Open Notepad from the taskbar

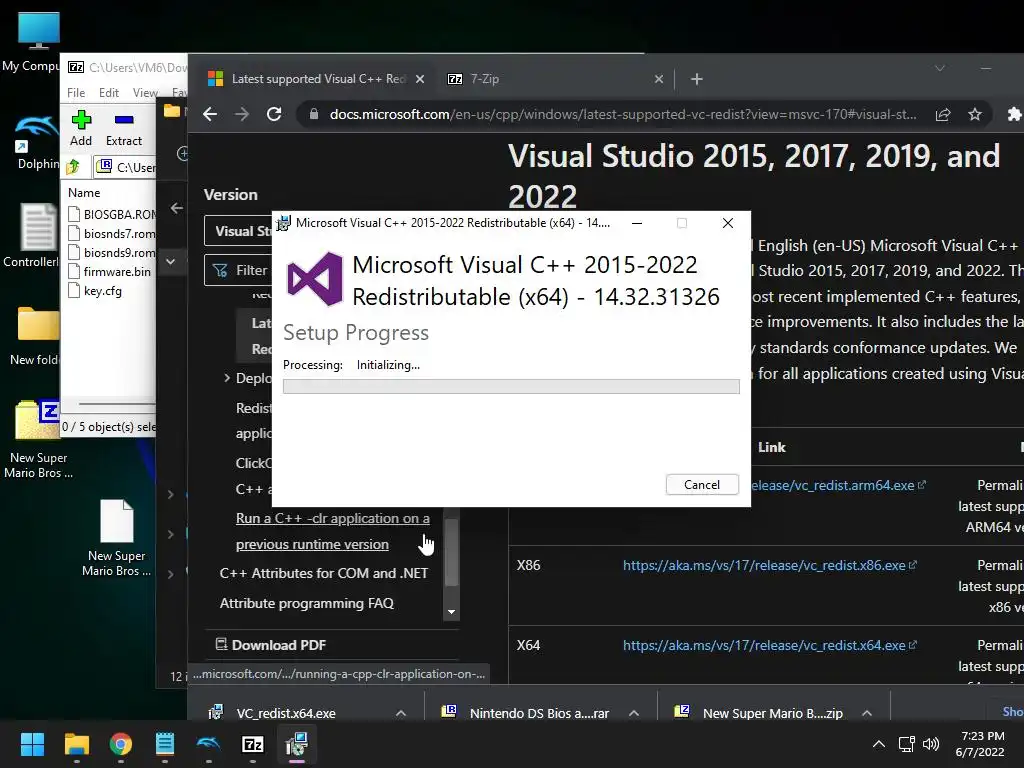point(165,744)
